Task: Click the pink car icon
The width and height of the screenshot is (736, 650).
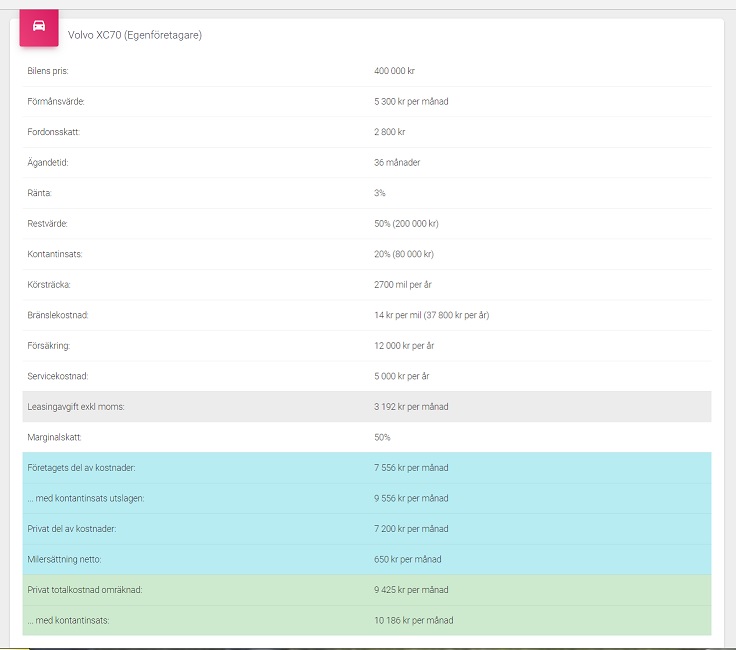Action: pos(39,26)
